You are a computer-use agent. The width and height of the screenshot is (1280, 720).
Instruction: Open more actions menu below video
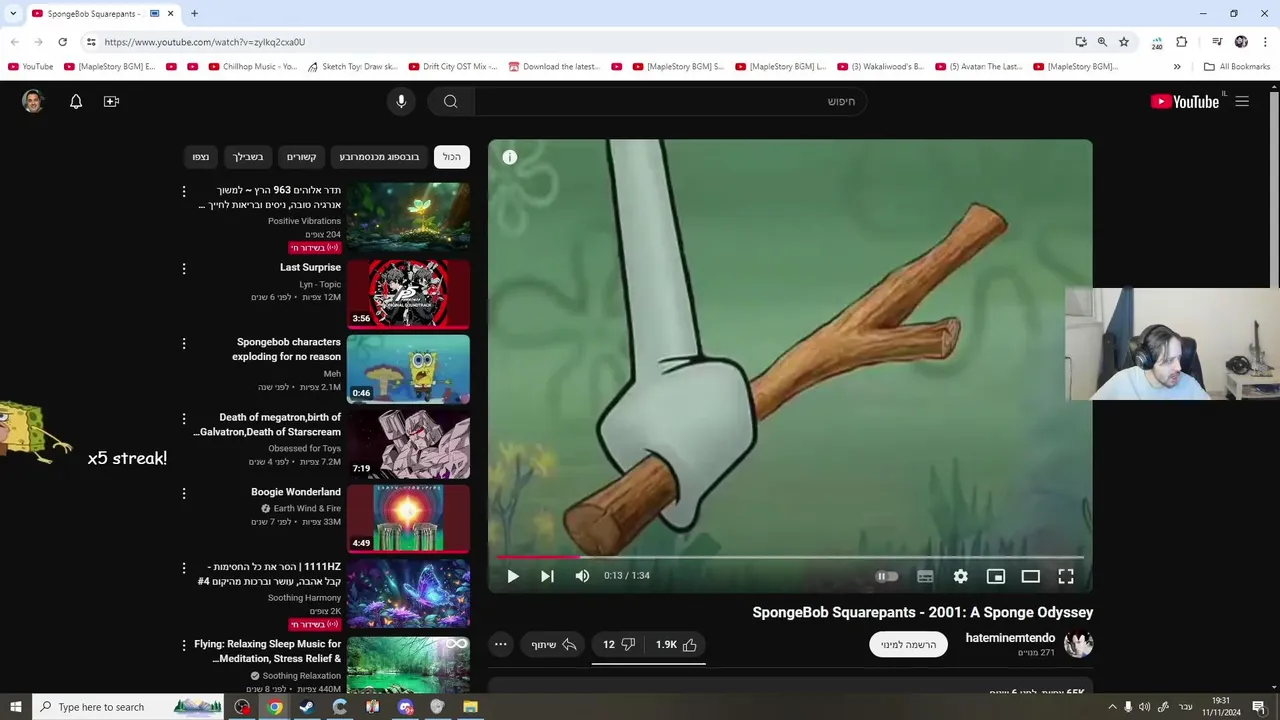pos(501,645)
